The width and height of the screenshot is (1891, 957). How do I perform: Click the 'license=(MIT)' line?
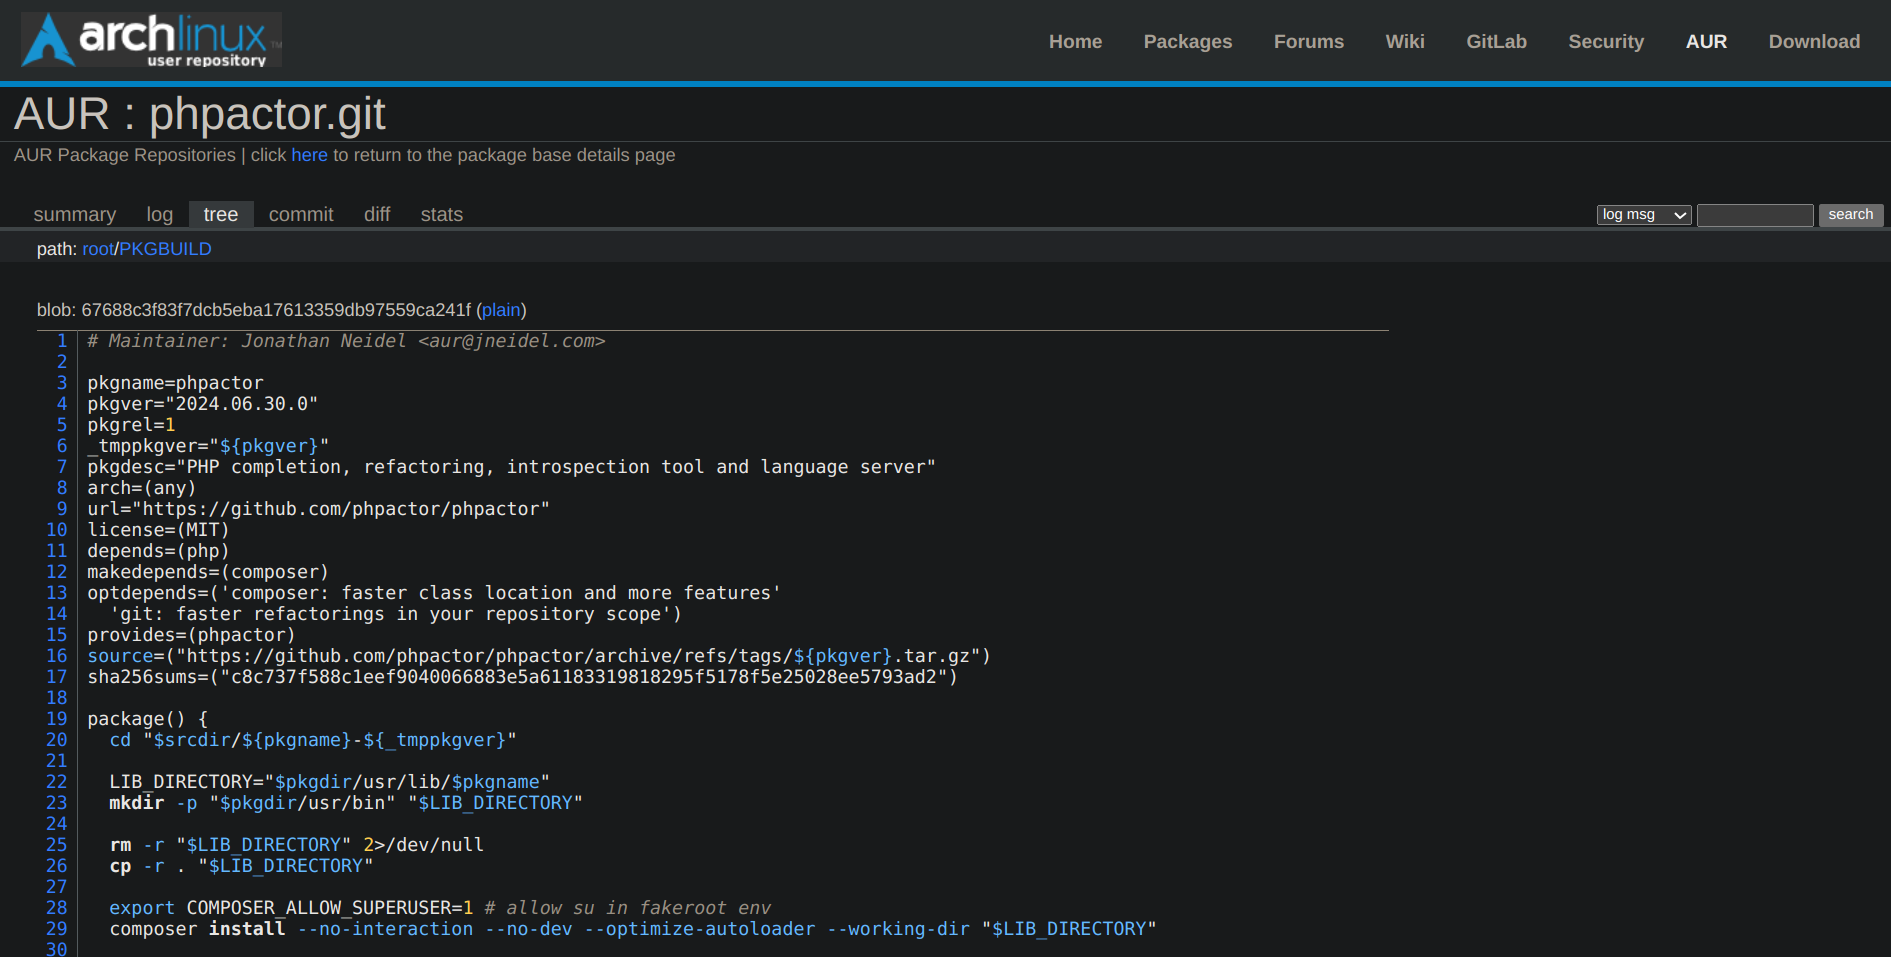(x=158, y=530)
